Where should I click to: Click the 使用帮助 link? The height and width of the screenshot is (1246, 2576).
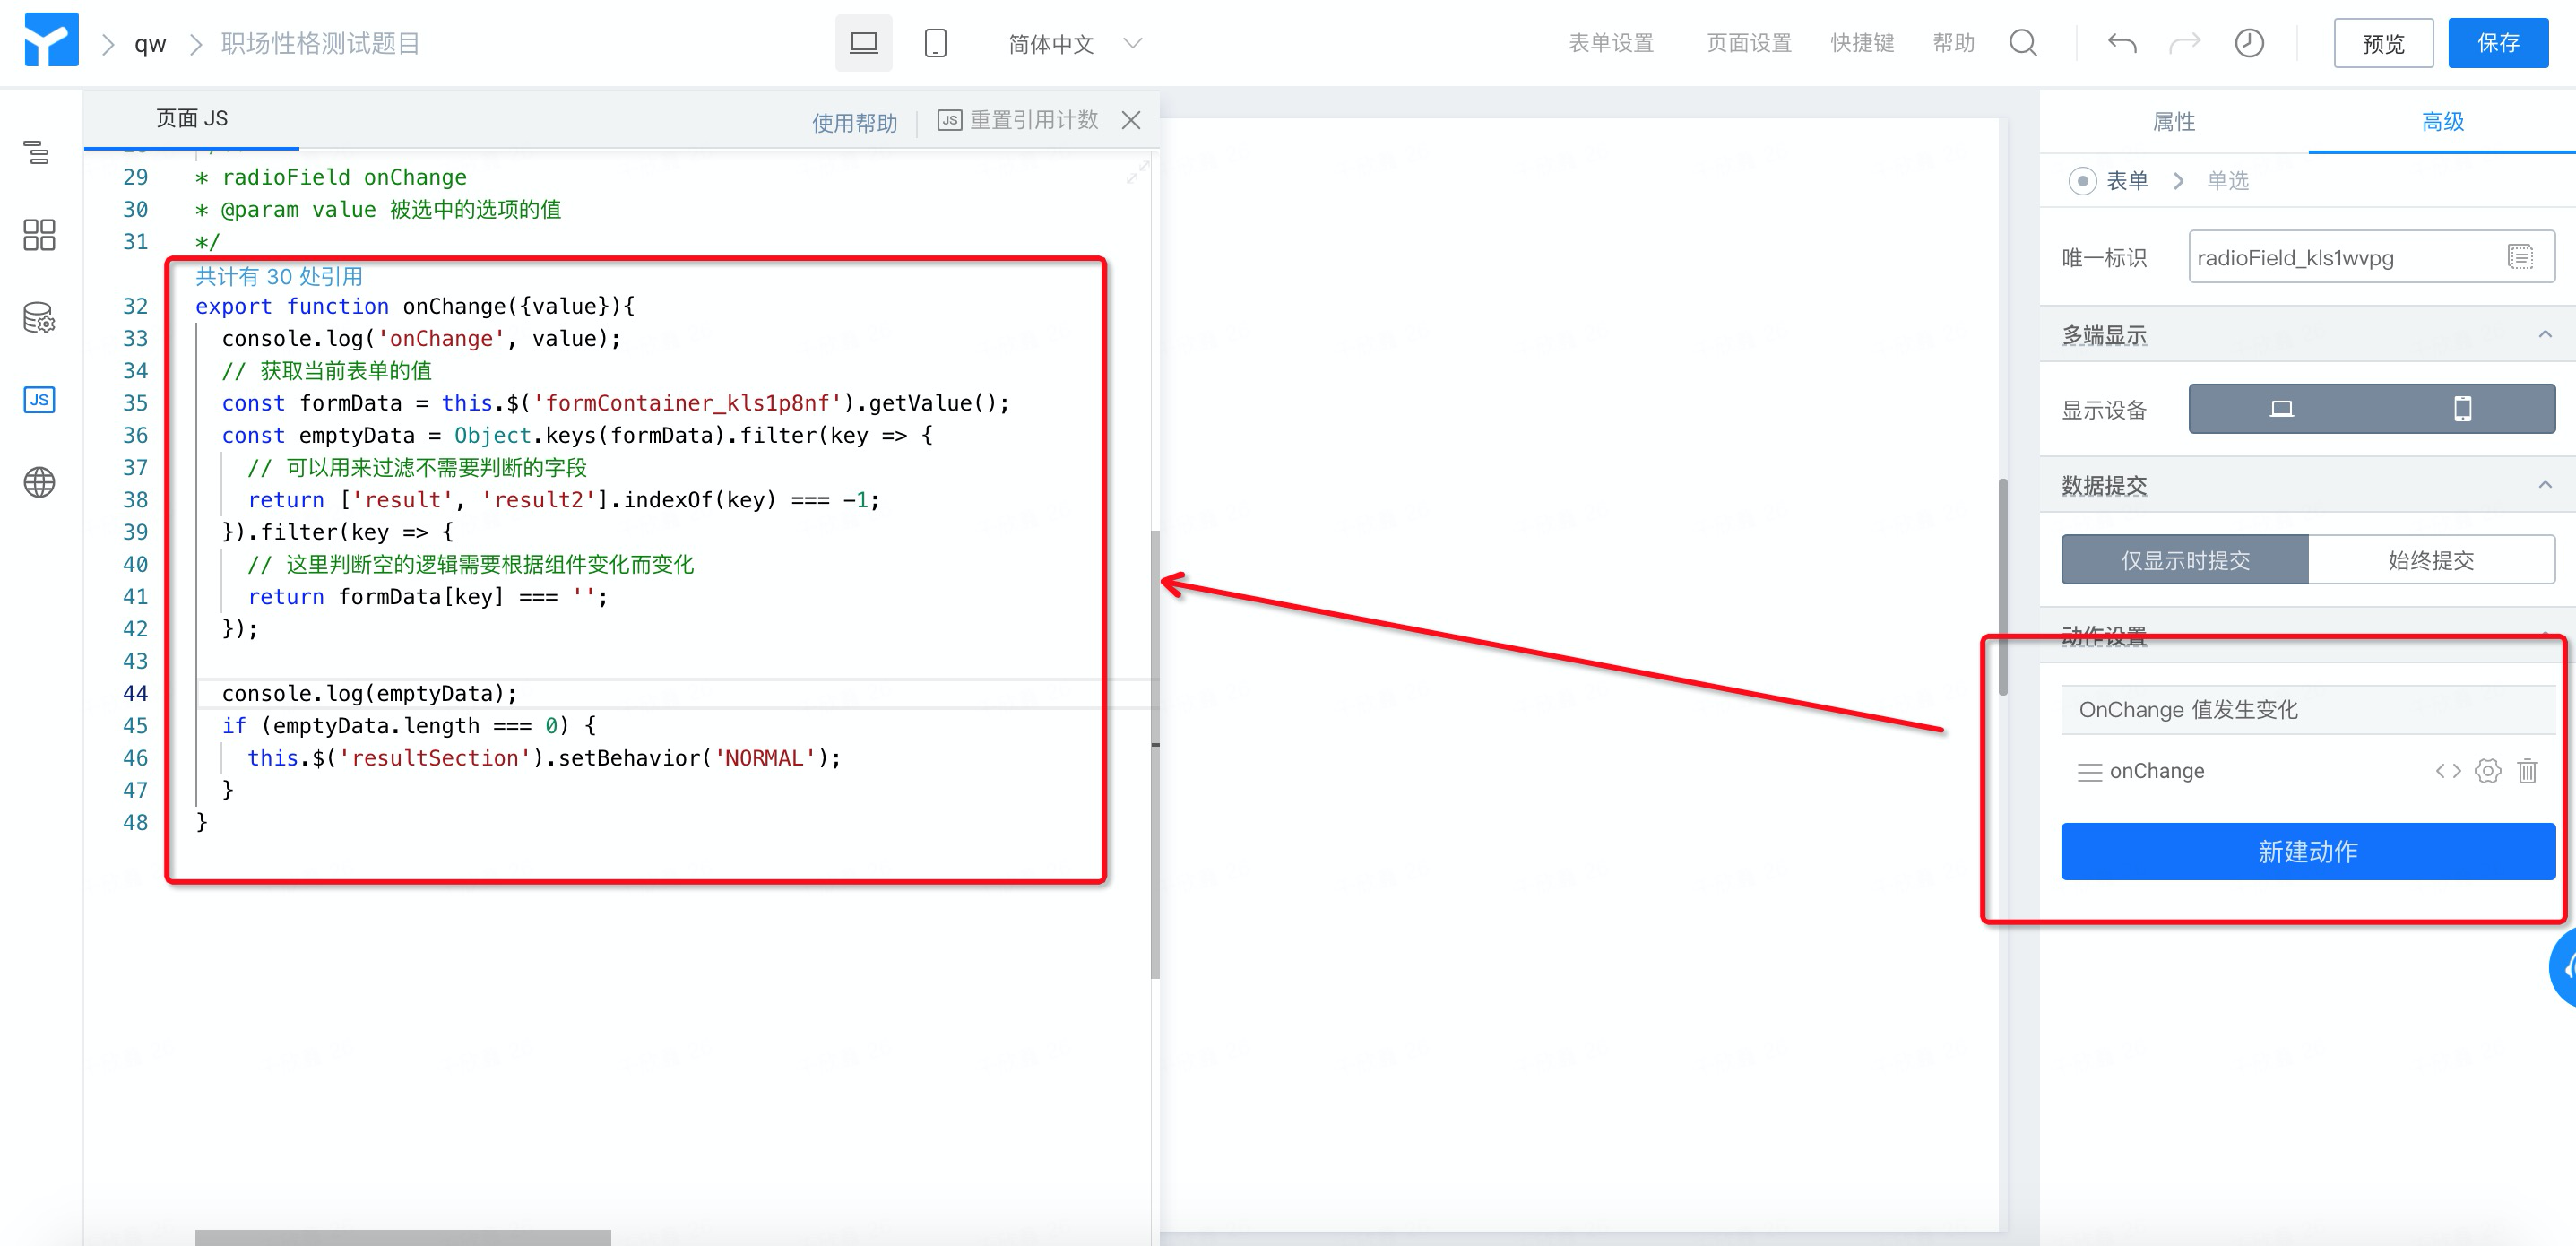(x=854, y=122)
